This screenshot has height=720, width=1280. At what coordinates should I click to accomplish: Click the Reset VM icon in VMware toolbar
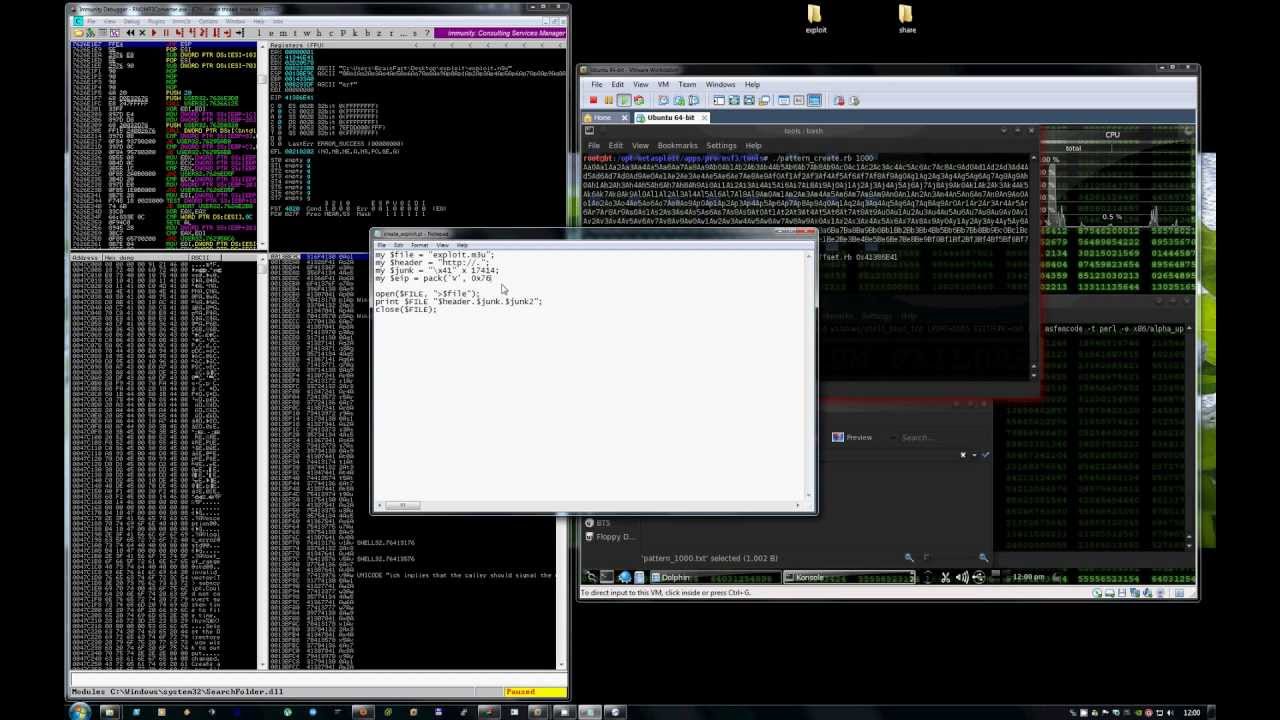point(639,100)
